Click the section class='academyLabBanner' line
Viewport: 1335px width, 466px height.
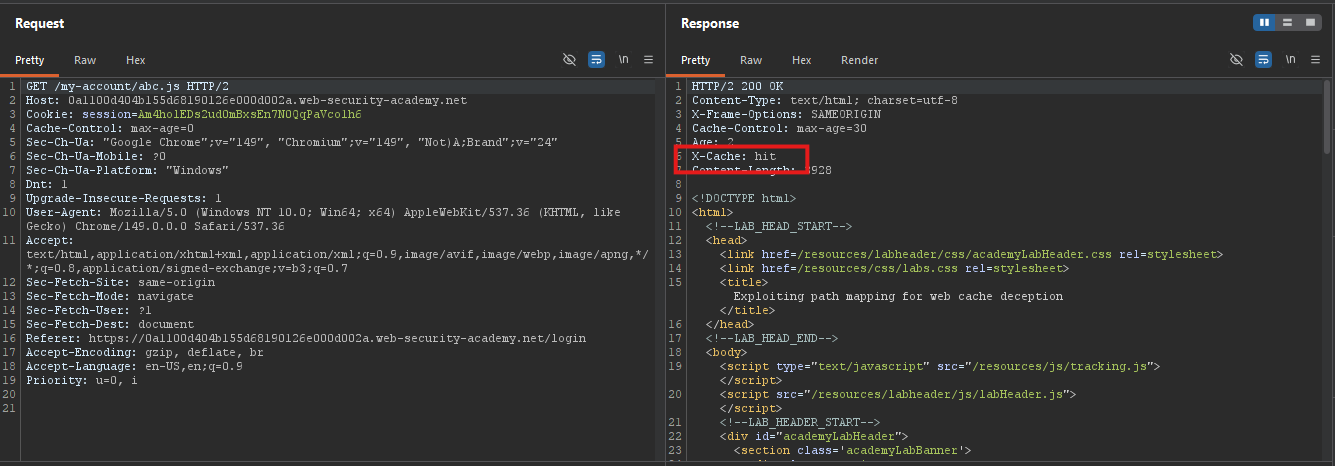click(853, 451)
